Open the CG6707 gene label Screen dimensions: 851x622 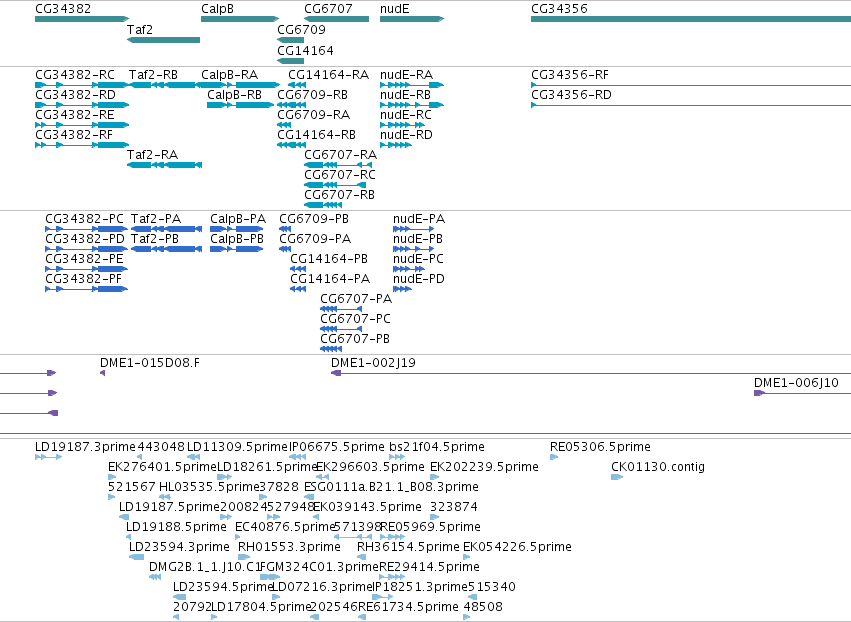328,9
